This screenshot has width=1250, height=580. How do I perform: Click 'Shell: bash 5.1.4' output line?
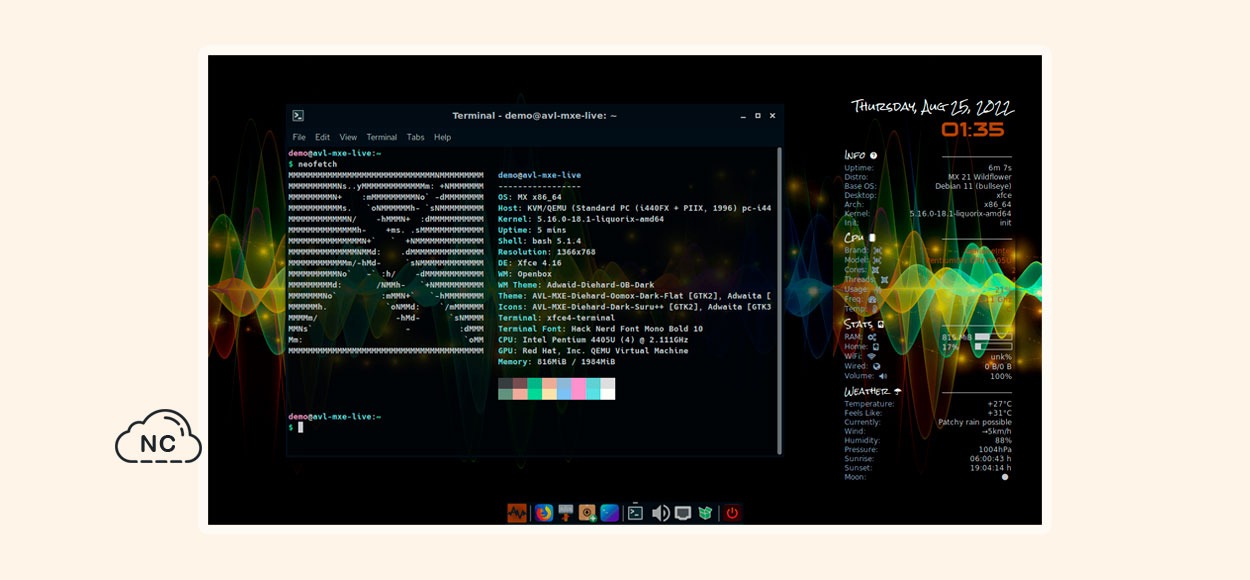pyautogui.click(x=538, y=241)
